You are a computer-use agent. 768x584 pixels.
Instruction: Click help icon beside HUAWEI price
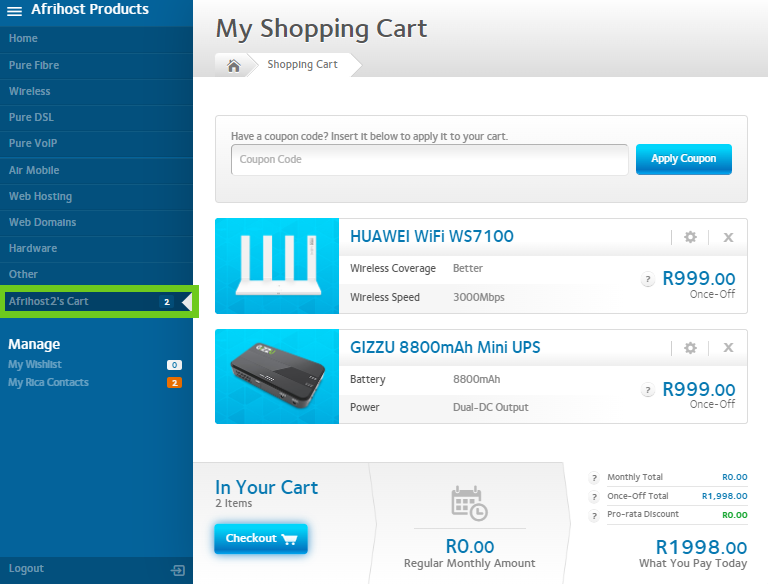click(648, 280)
